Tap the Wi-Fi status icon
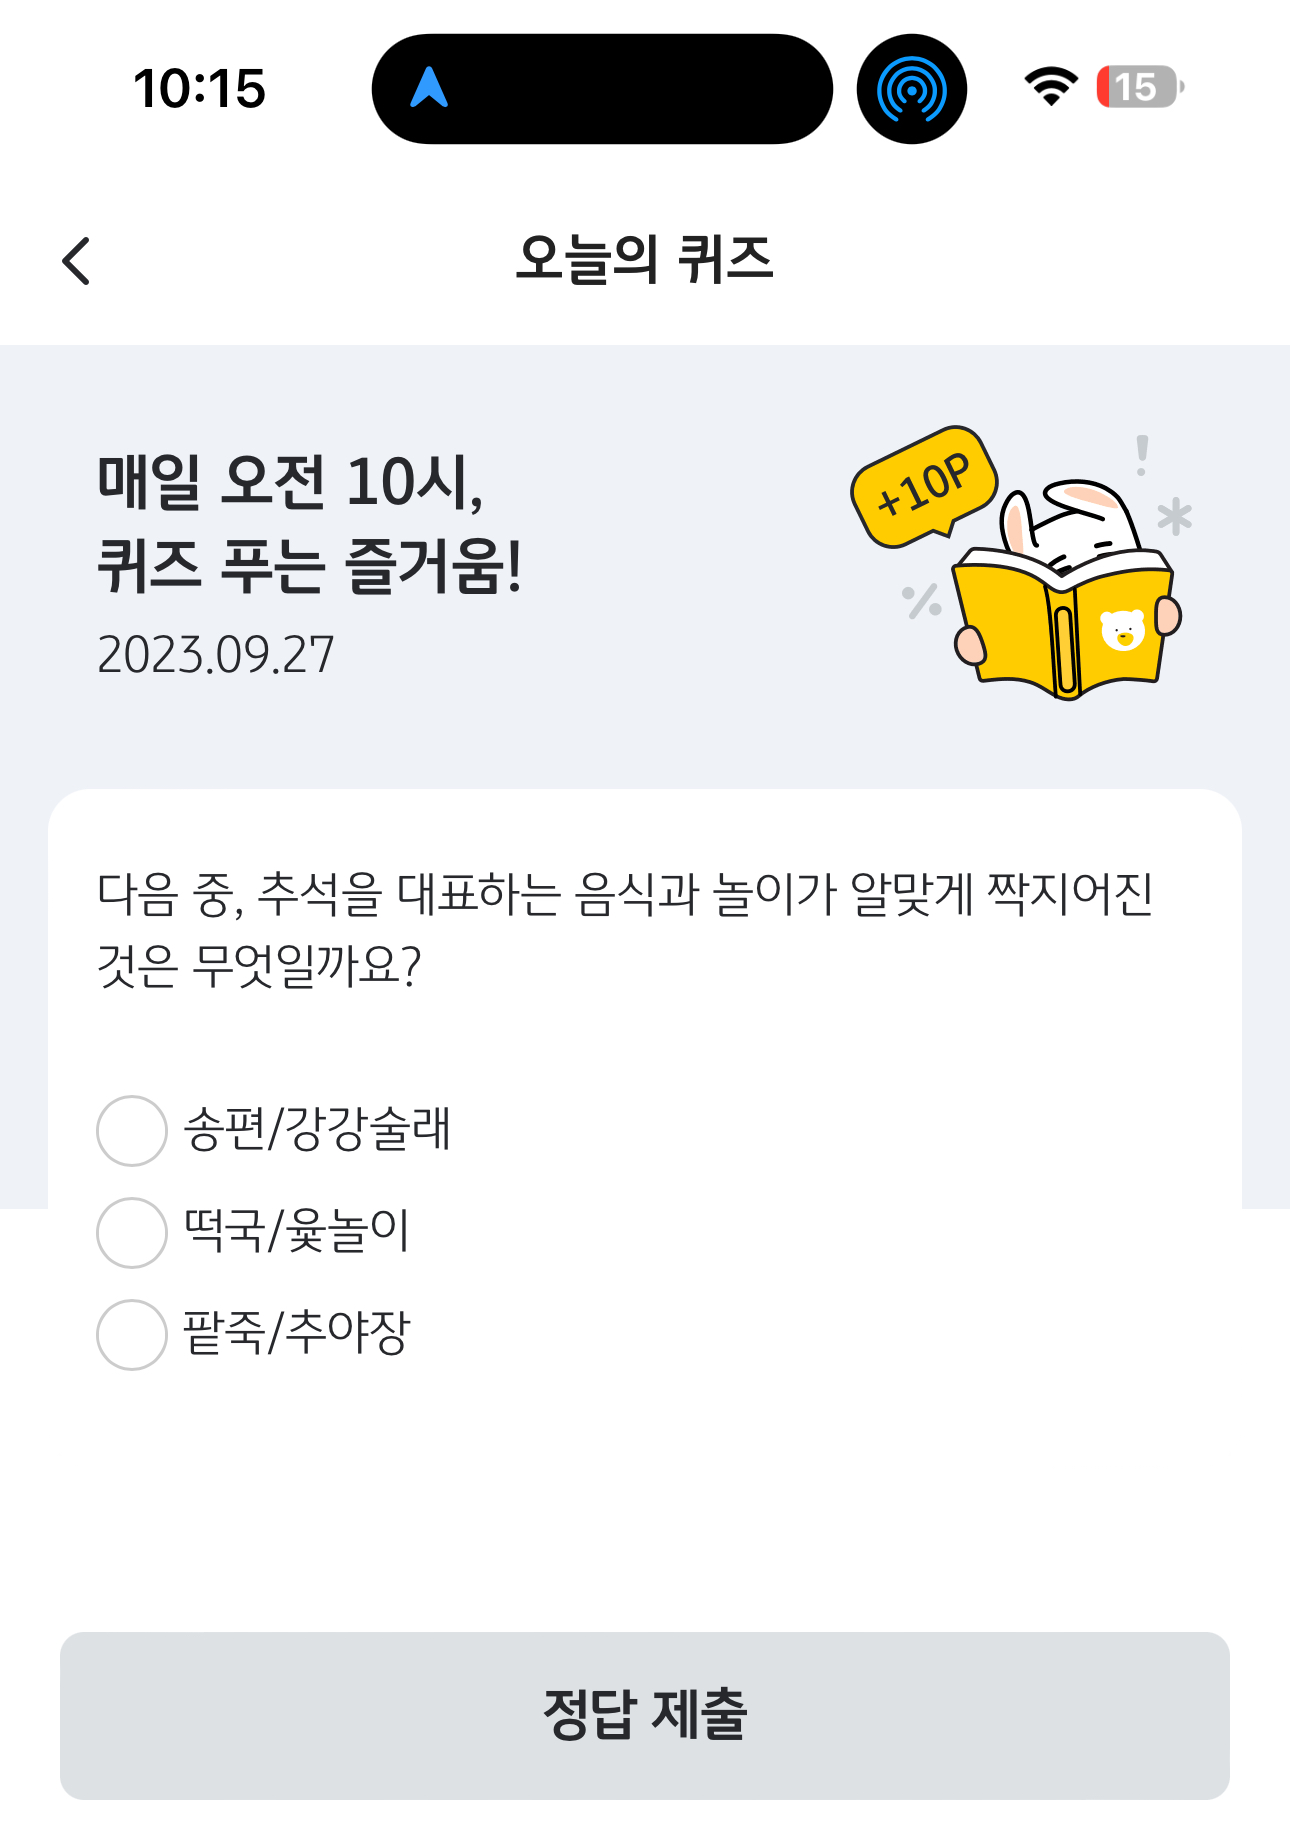Viewport: 1290px width, 1836px height. pyautogui.click(x=1051, y=87)
